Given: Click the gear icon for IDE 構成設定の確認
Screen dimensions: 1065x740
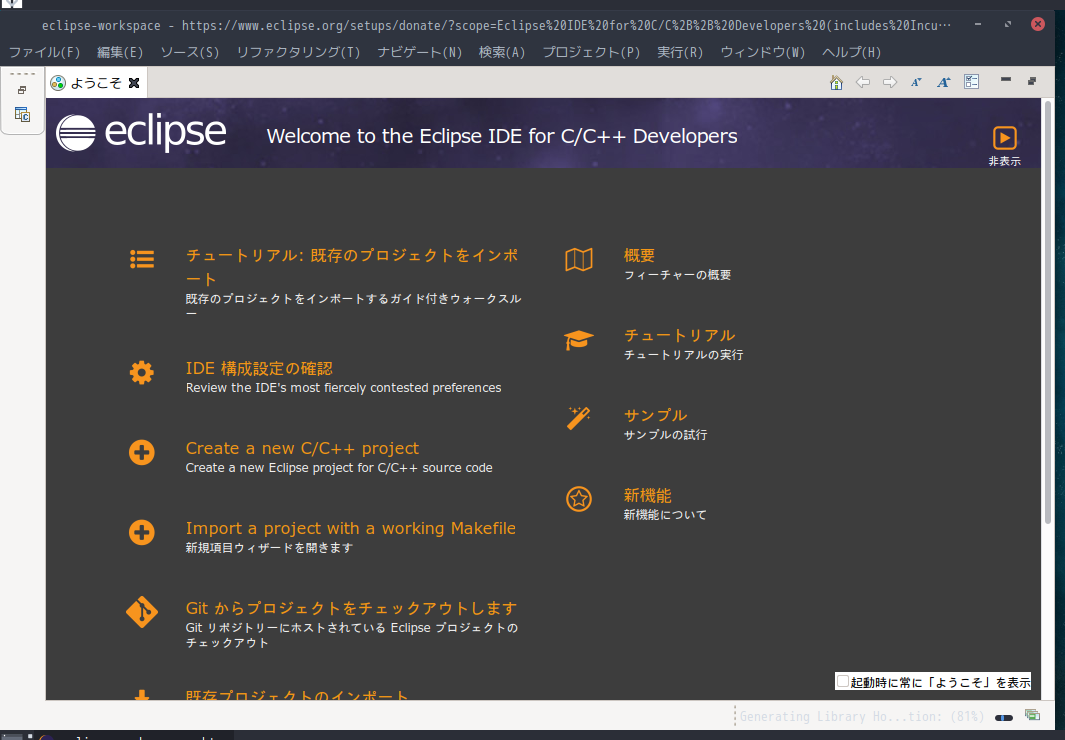Looking at the screenshot, I should (142, 372).
